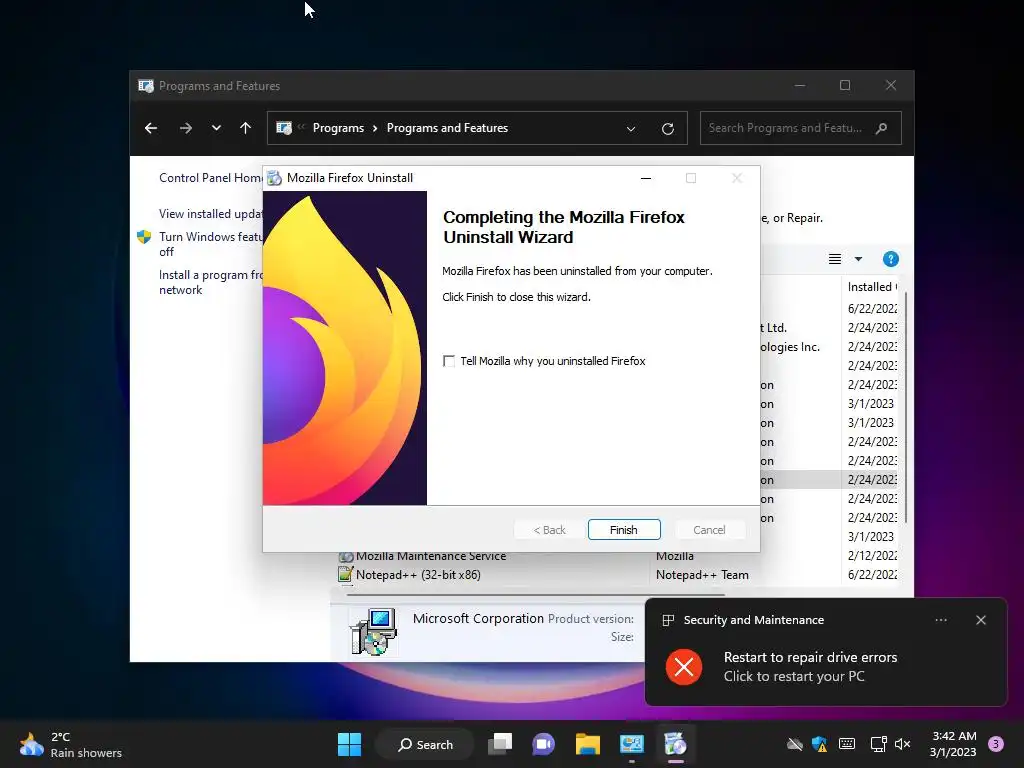Viewport: 1024px width, 768px height.
Task: Minimize the Mozilla Firefox Uninstall dialog
Action: 646,178
